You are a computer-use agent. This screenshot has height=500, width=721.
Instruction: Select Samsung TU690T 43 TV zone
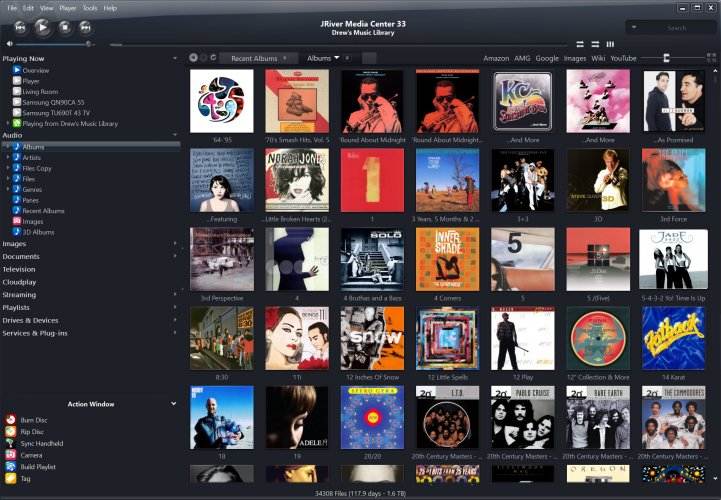click(56, 113)
